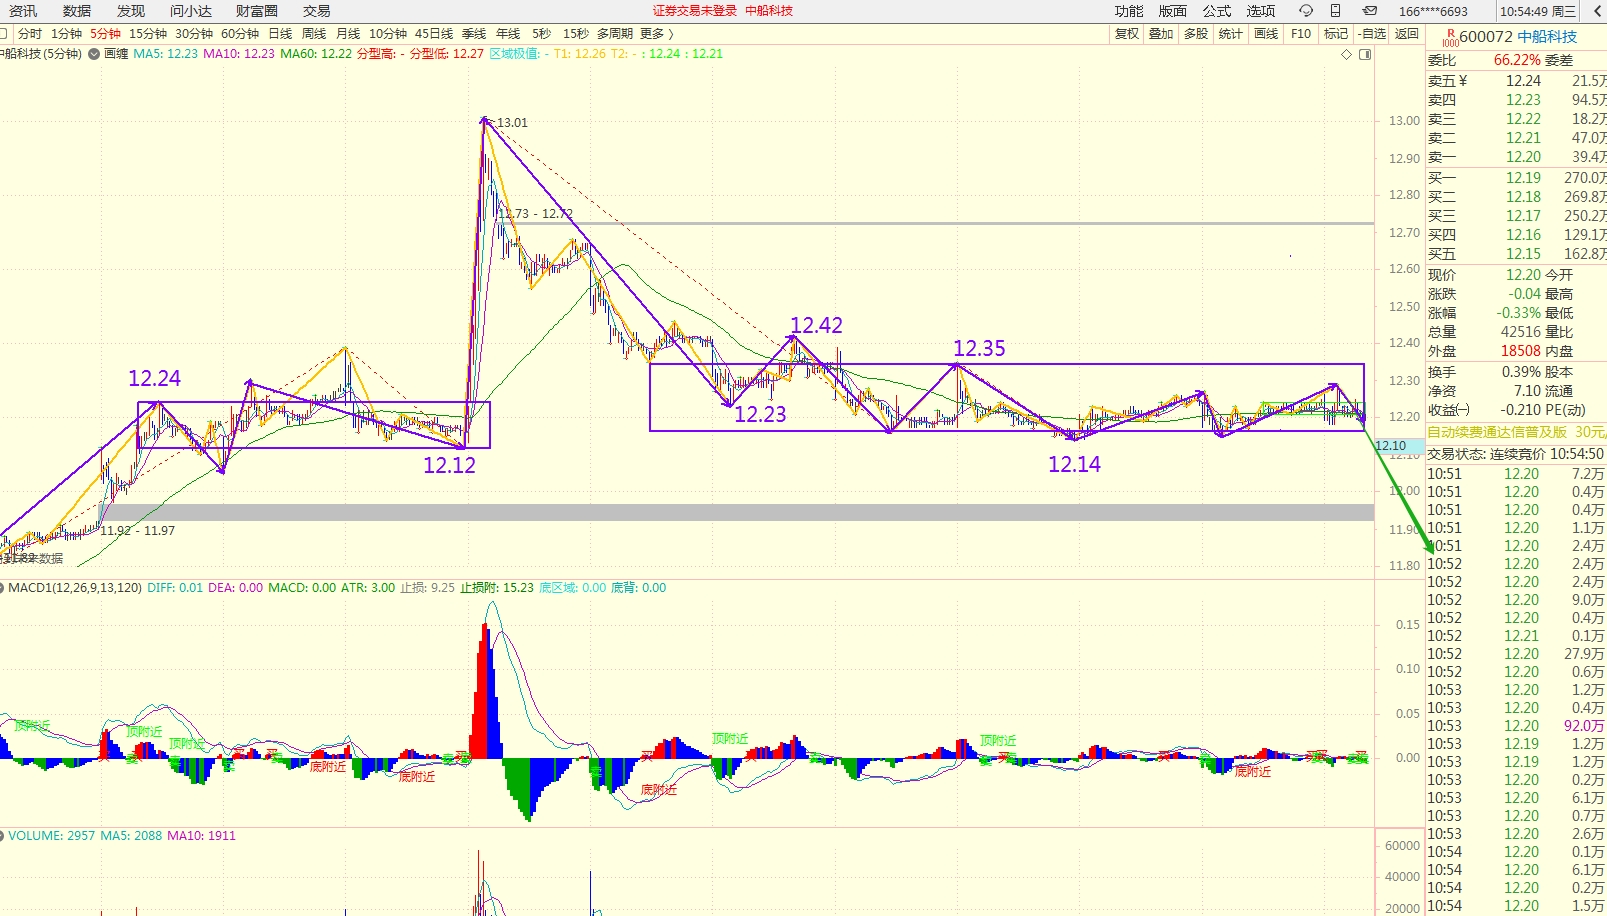Open the 公式 menu
Image resolution: width=1607 pixels, height=916 pixels.
point(1217,11)
